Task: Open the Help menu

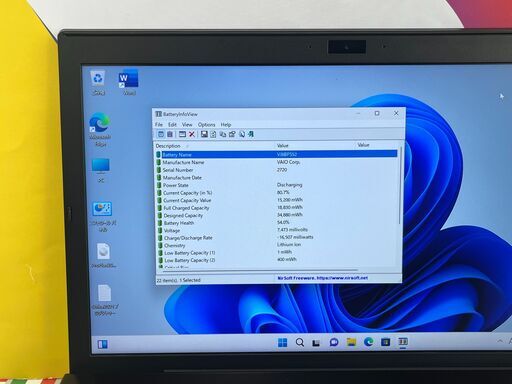Action: [226, 124]
